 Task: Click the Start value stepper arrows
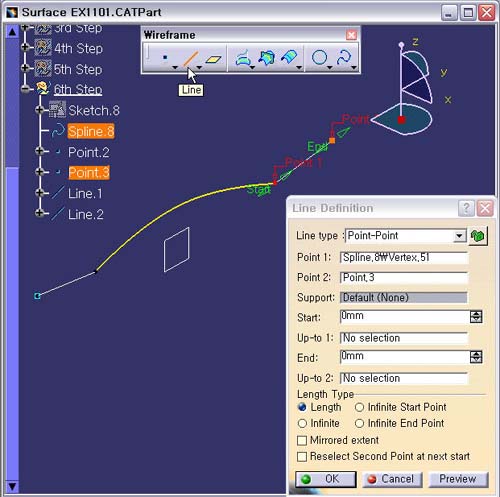click(x=476, y=317)
